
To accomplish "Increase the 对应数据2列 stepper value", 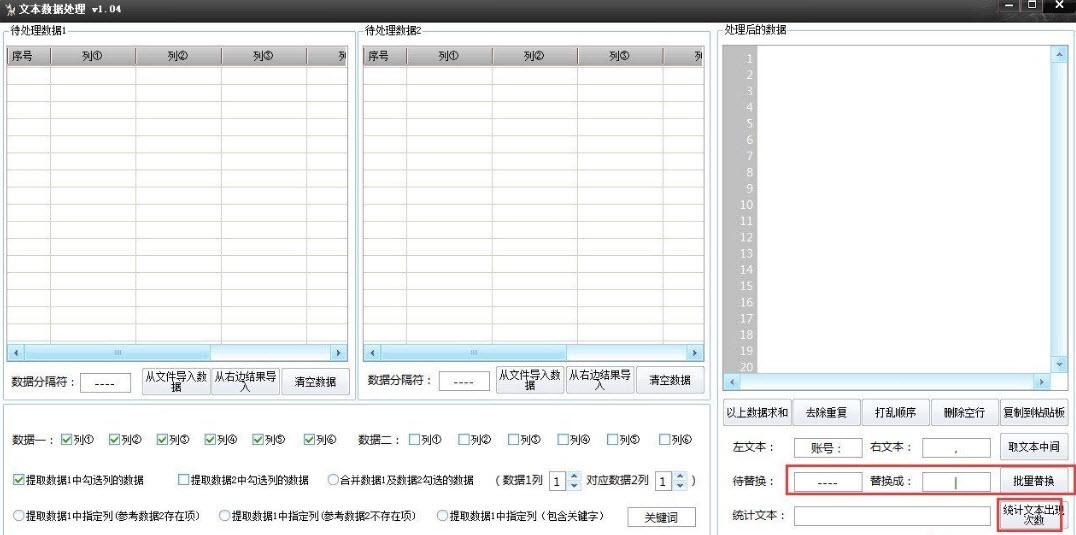I will coord(679,476).
